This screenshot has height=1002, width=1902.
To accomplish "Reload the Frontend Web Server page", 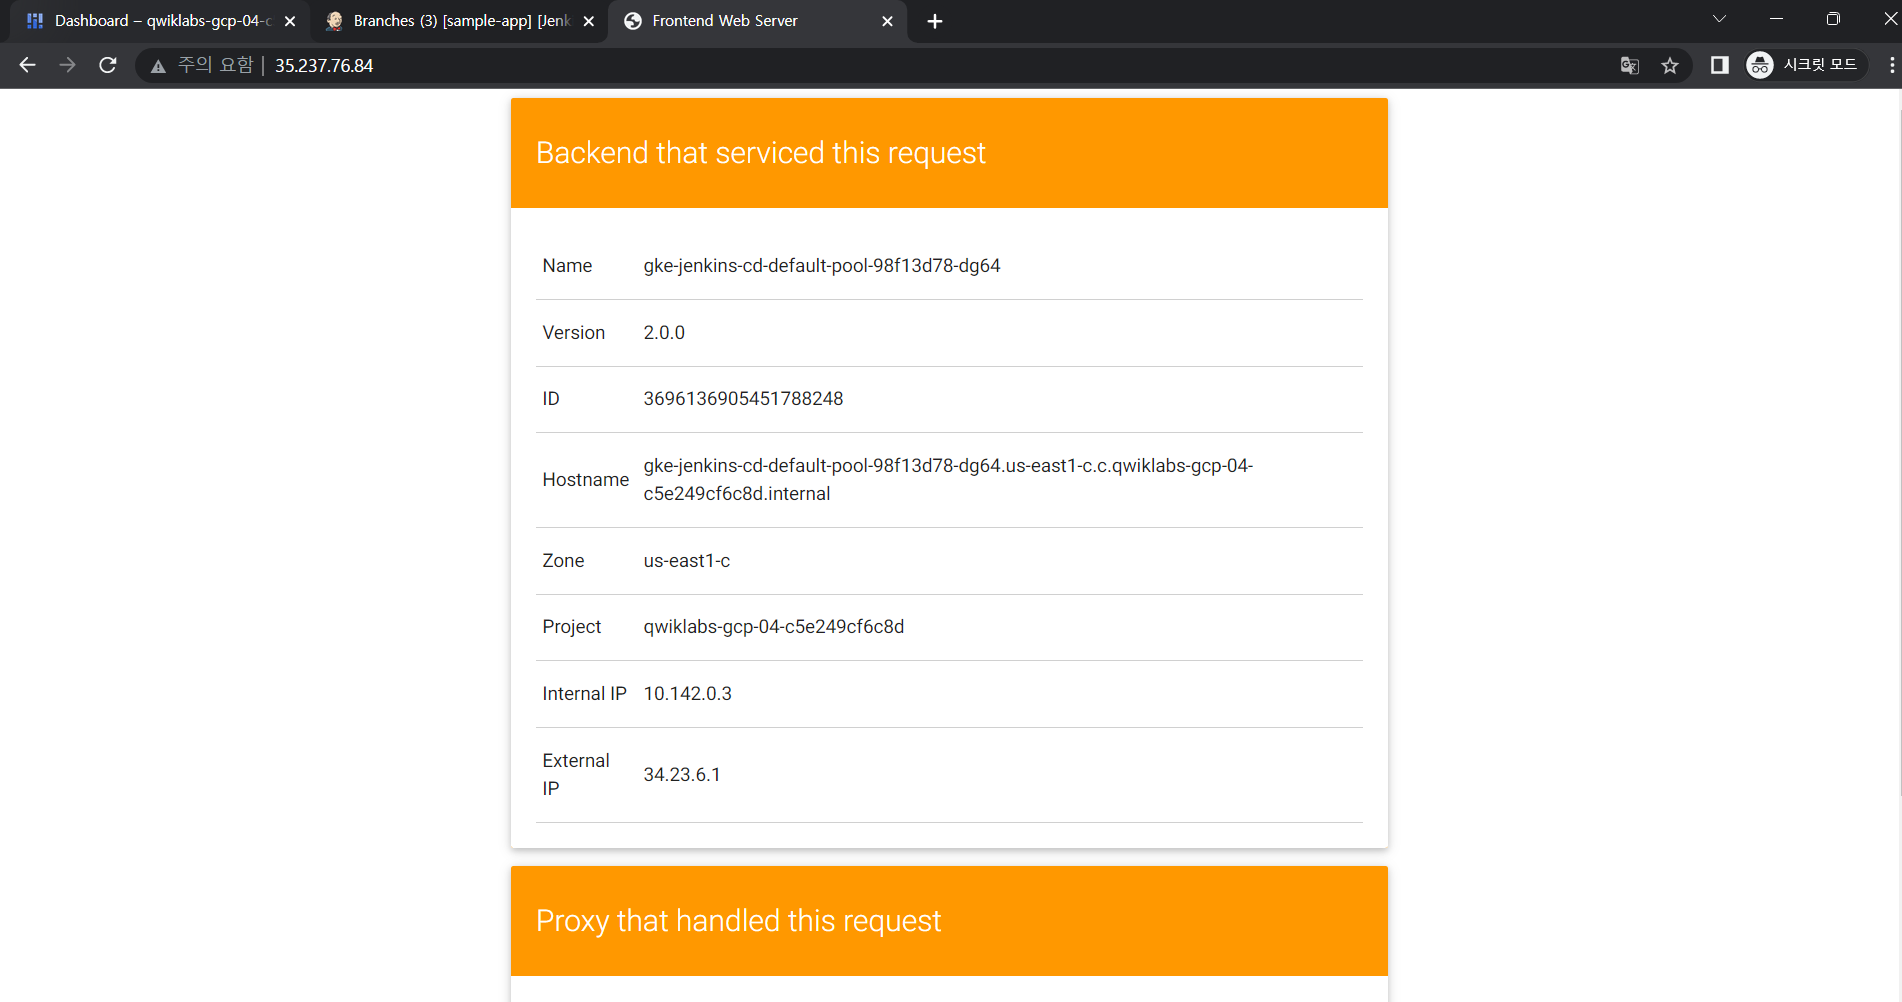I will tap(108, 65).
